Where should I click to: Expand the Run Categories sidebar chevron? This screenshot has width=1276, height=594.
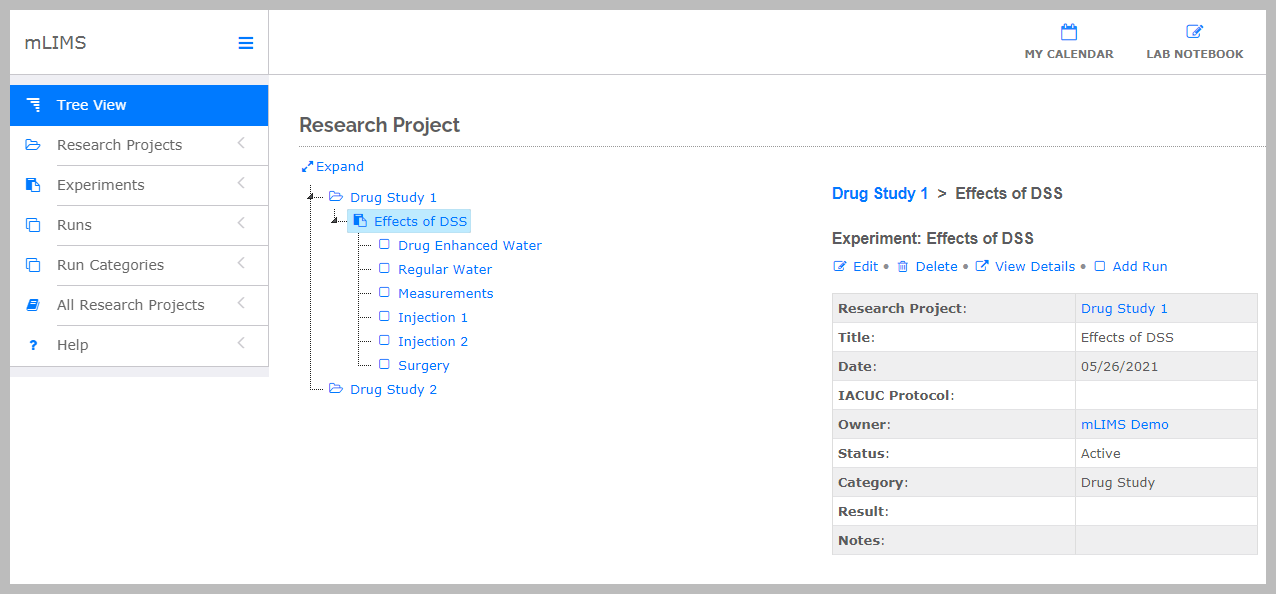(241, 264)
